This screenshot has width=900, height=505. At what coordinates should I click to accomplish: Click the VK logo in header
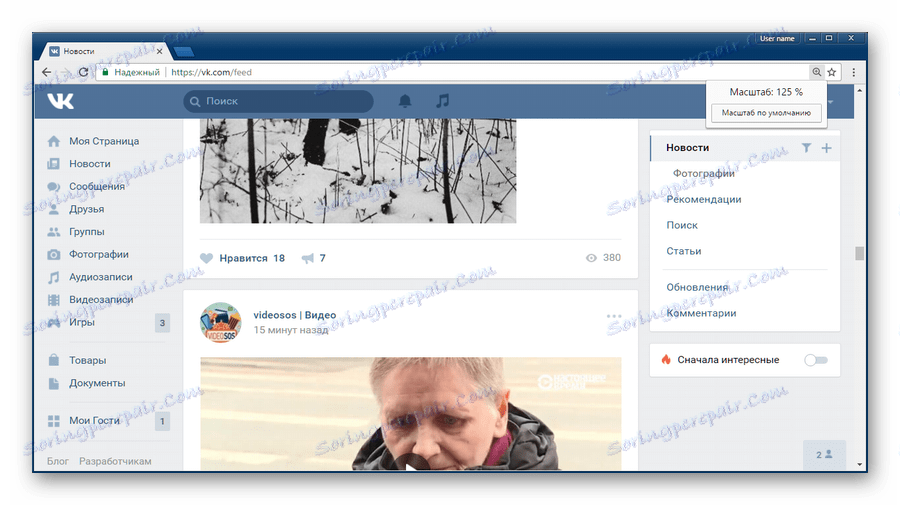[x=60, y=101]
